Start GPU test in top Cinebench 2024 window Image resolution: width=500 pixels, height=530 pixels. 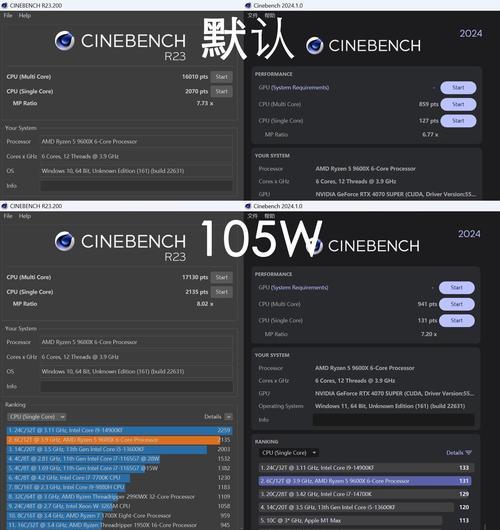point(458,88)
